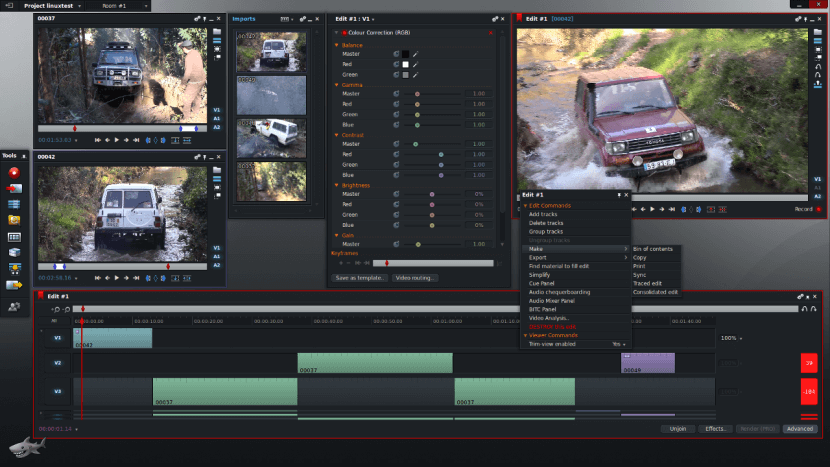Toggle V1 track button in 00037 viewer
Image resolution: width=830 pixels, height=467 pixels.
[216, 110]
